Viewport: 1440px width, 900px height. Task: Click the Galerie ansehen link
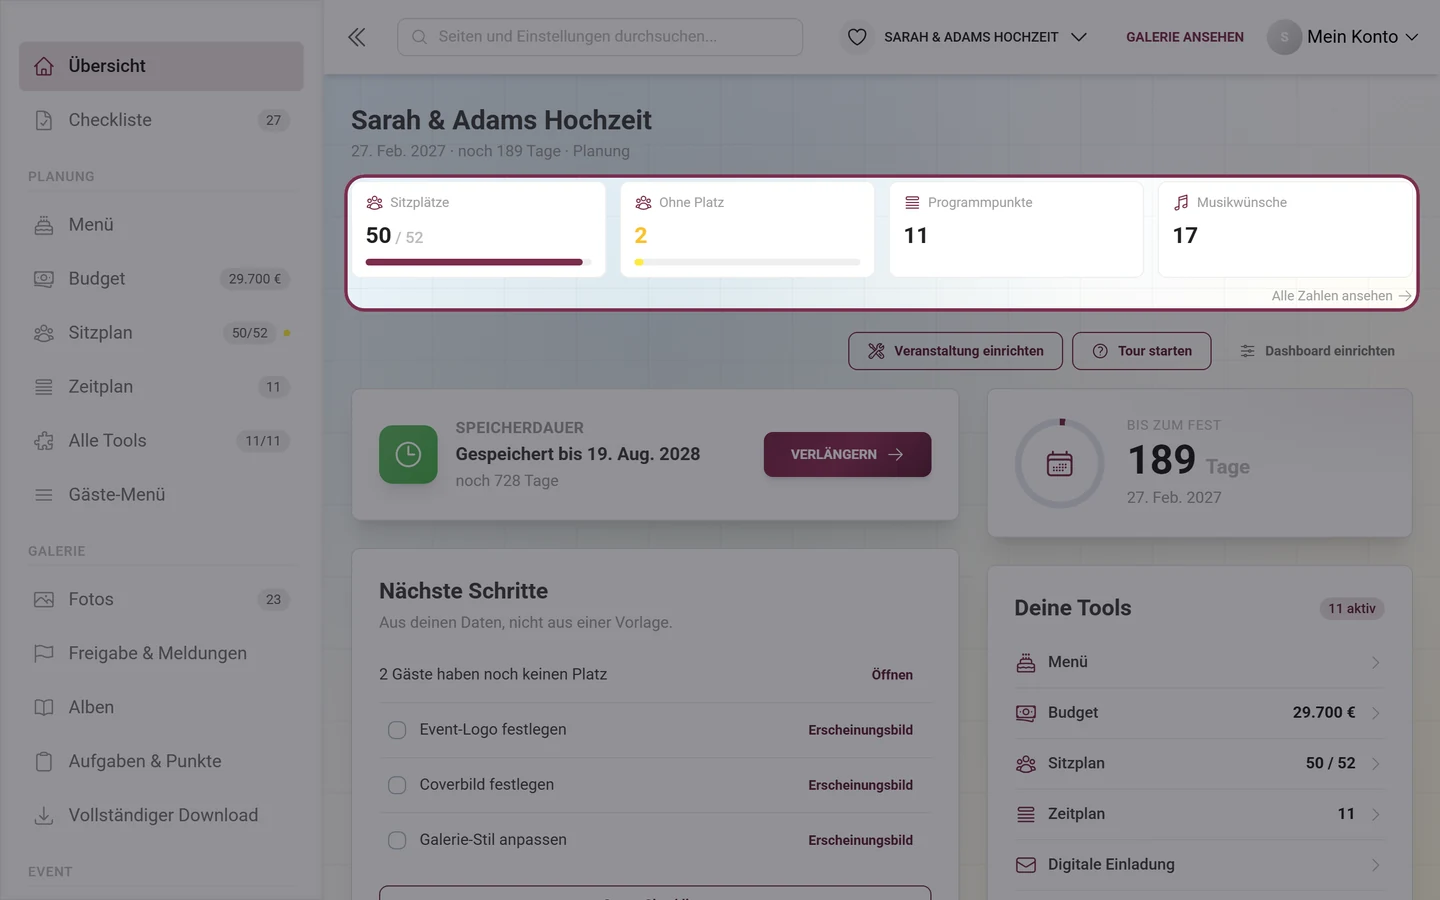(x=1185, y=37)
